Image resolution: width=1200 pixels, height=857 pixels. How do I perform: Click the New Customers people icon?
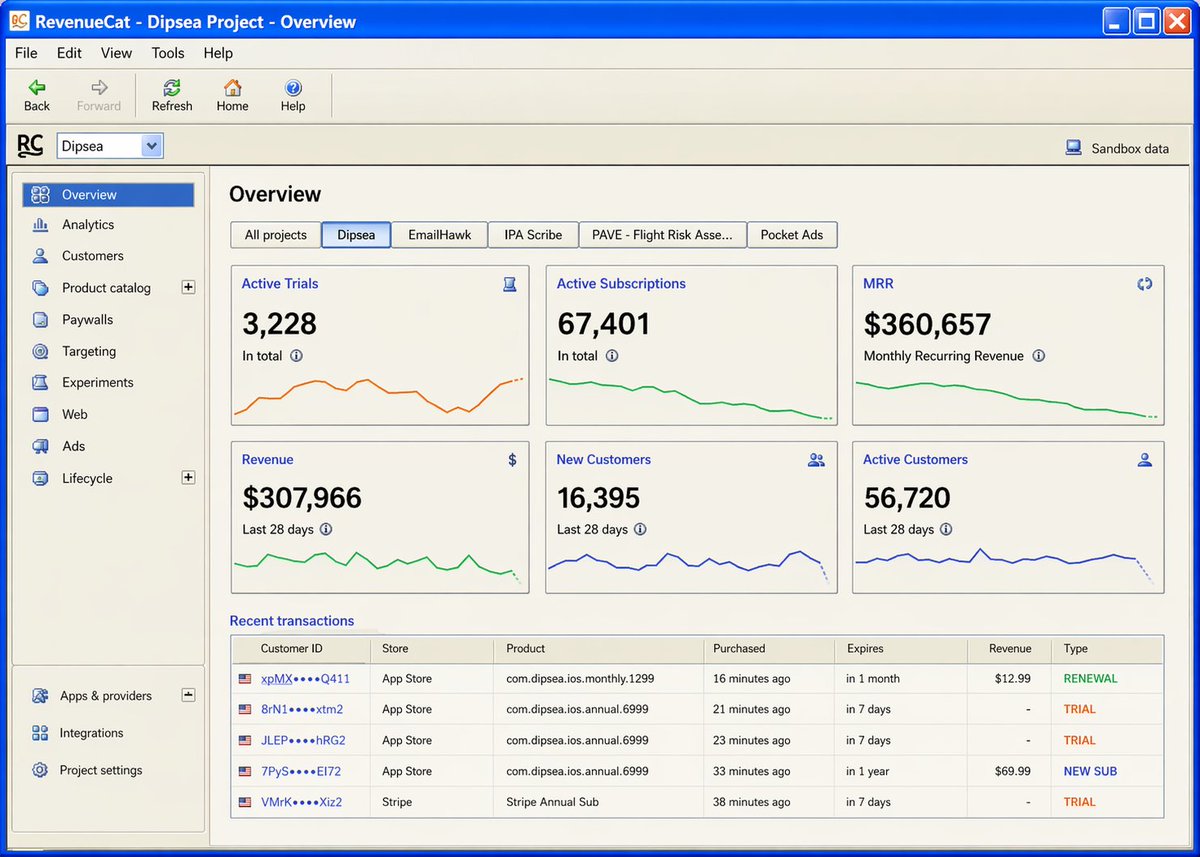pos(817,460)
